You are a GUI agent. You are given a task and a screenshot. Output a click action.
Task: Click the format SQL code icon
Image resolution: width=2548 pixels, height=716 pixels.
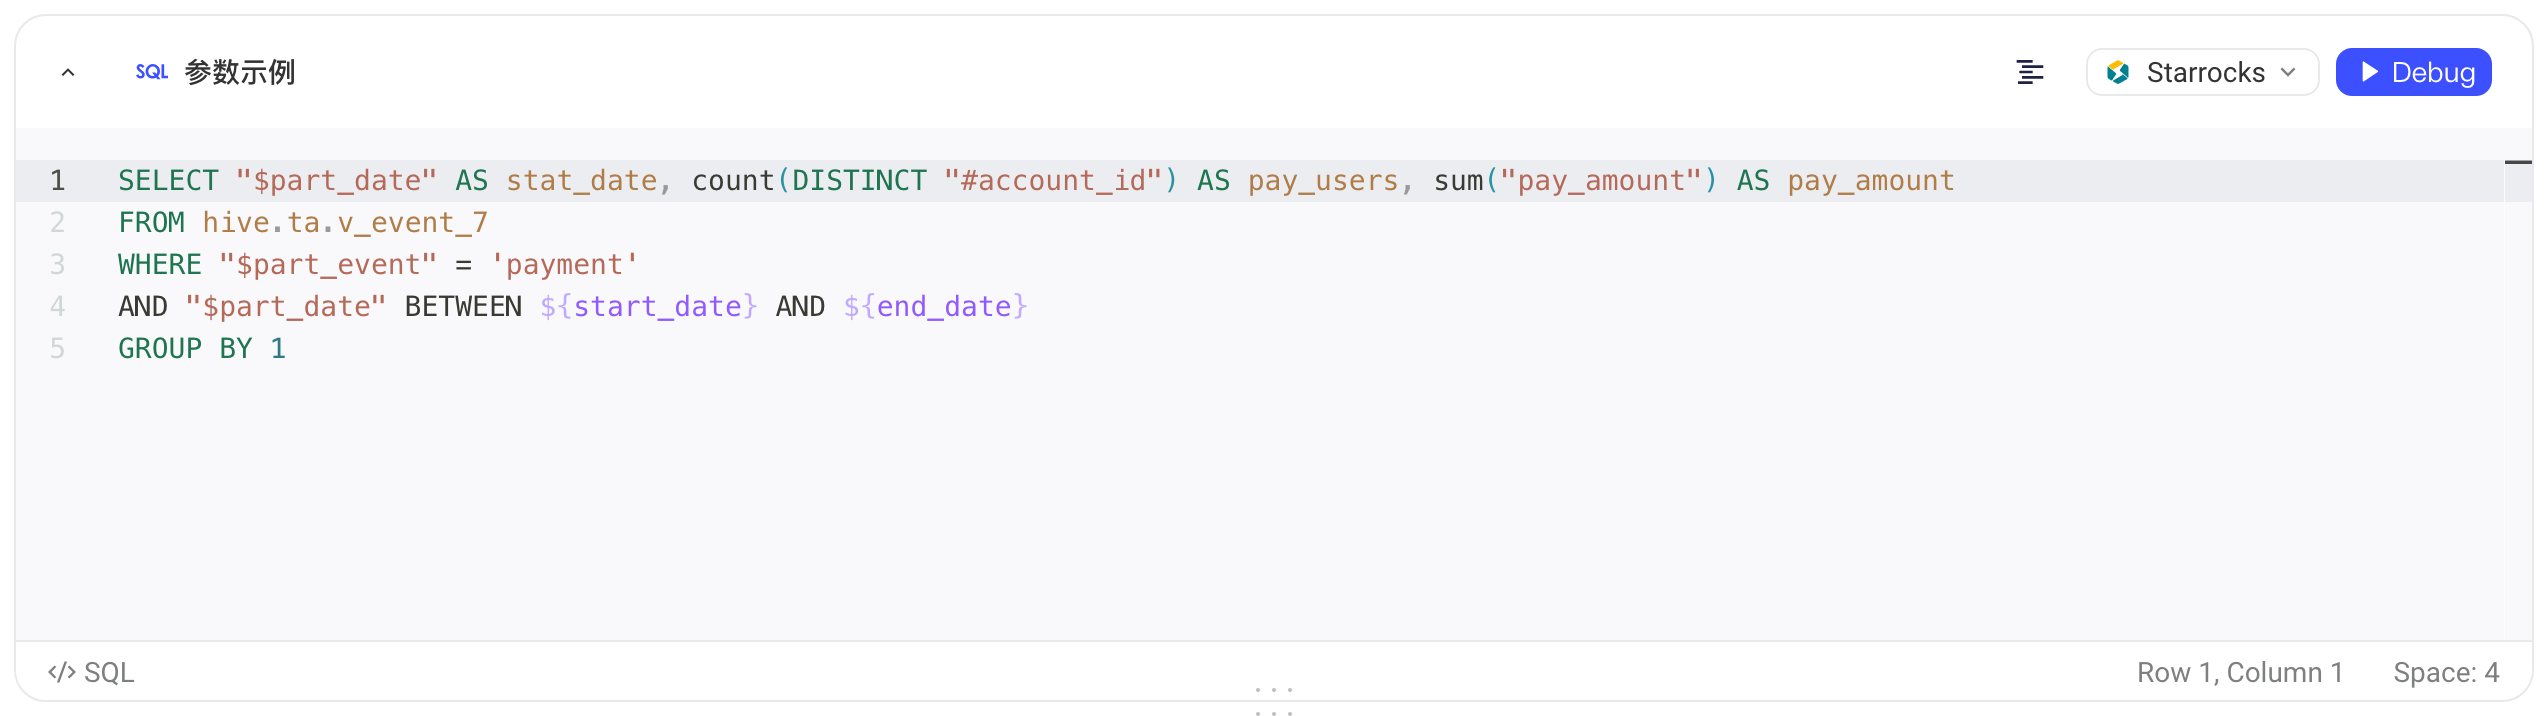tap(2030, 72)
